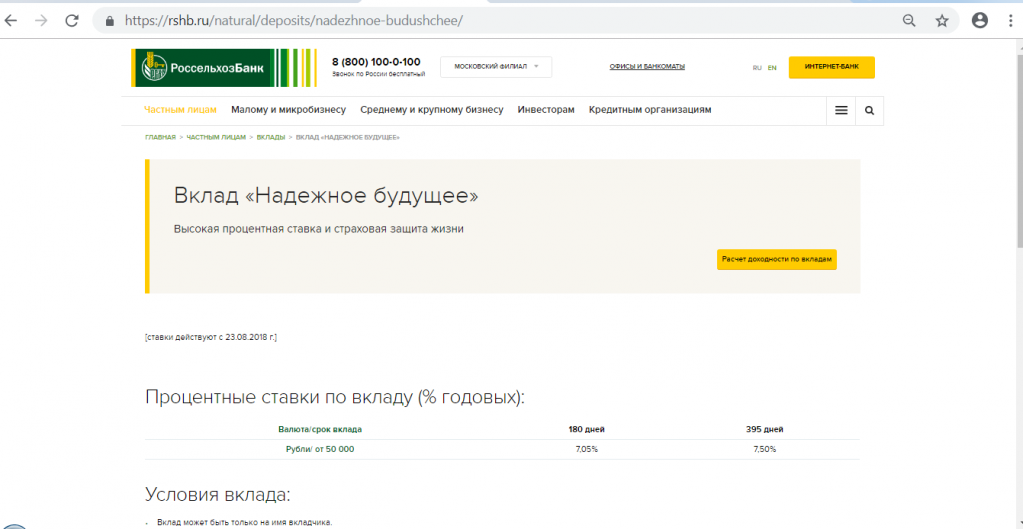Screen dimensions: 1023x529
Task: Open Chrome three-dot menu
Action: [x=1010, y=20]
